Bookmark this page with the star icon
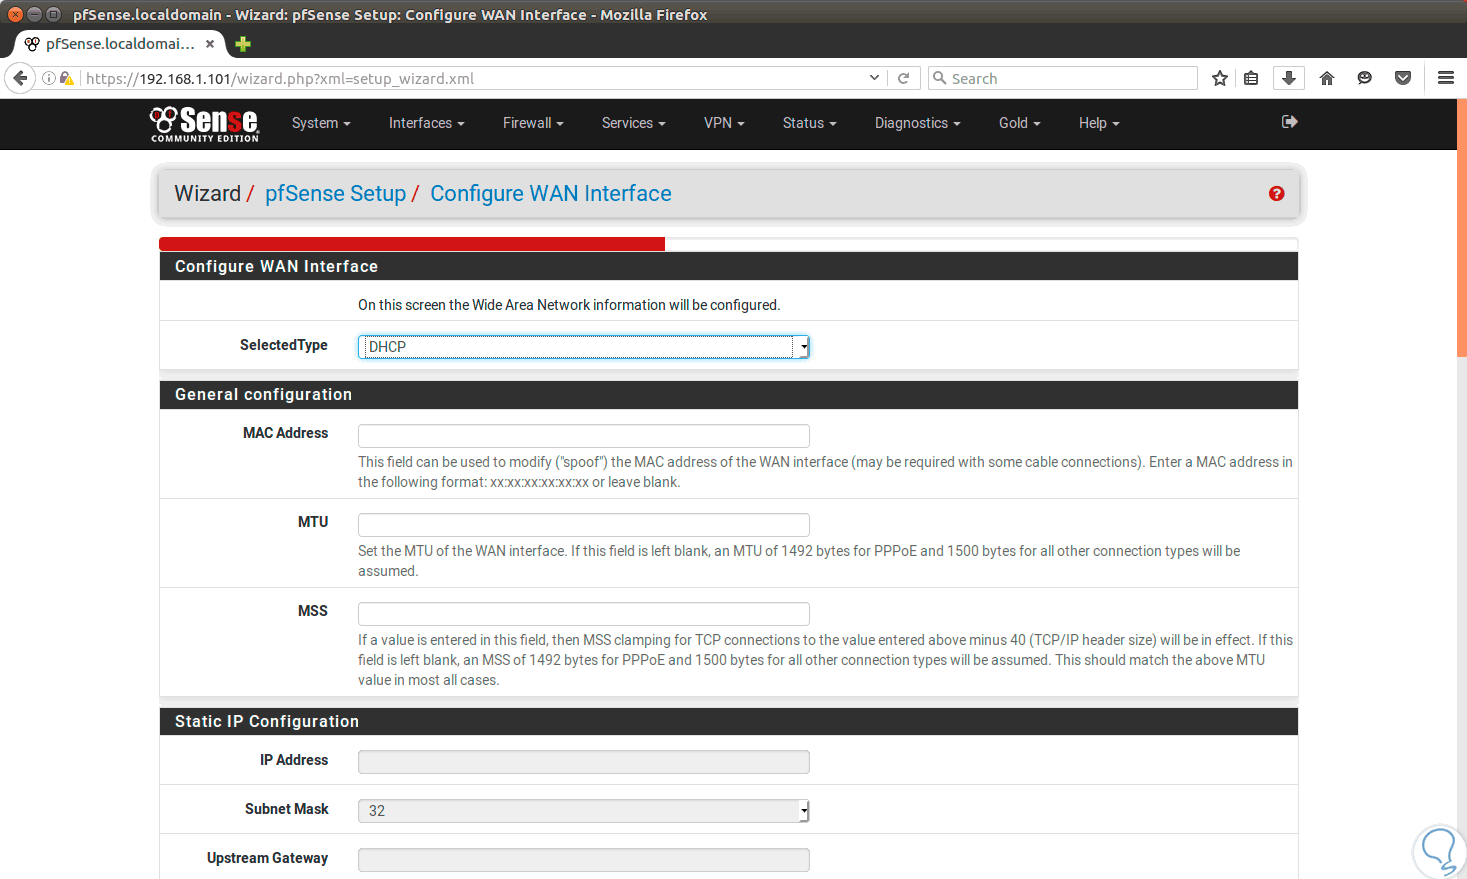Viewport: 1467px width, 879px height. 1220,78
